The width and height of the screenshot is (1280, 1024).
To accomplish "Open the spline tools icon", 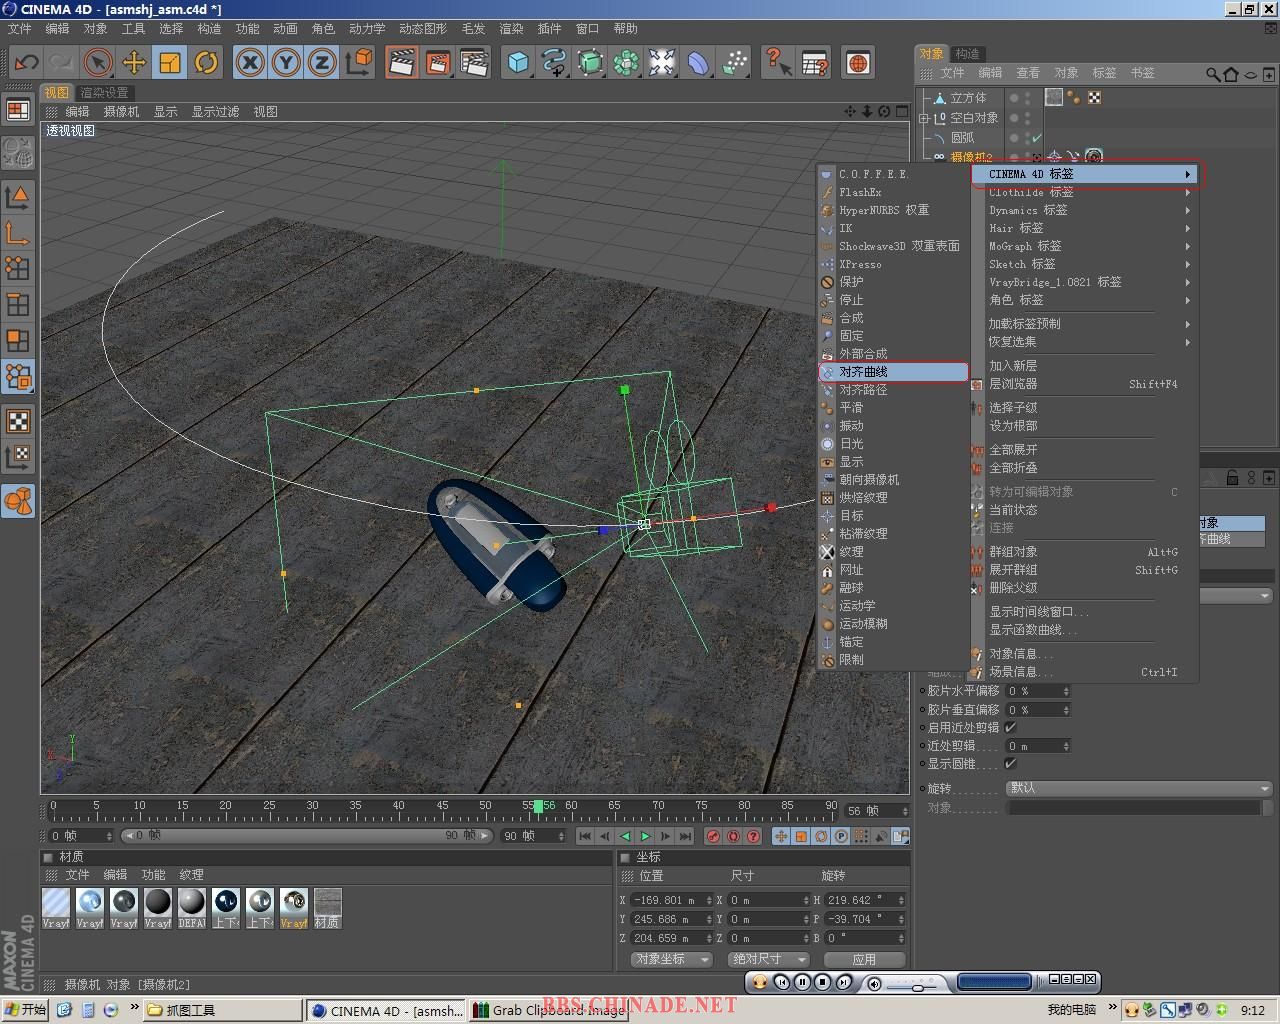I will click(x=554, y=63).
